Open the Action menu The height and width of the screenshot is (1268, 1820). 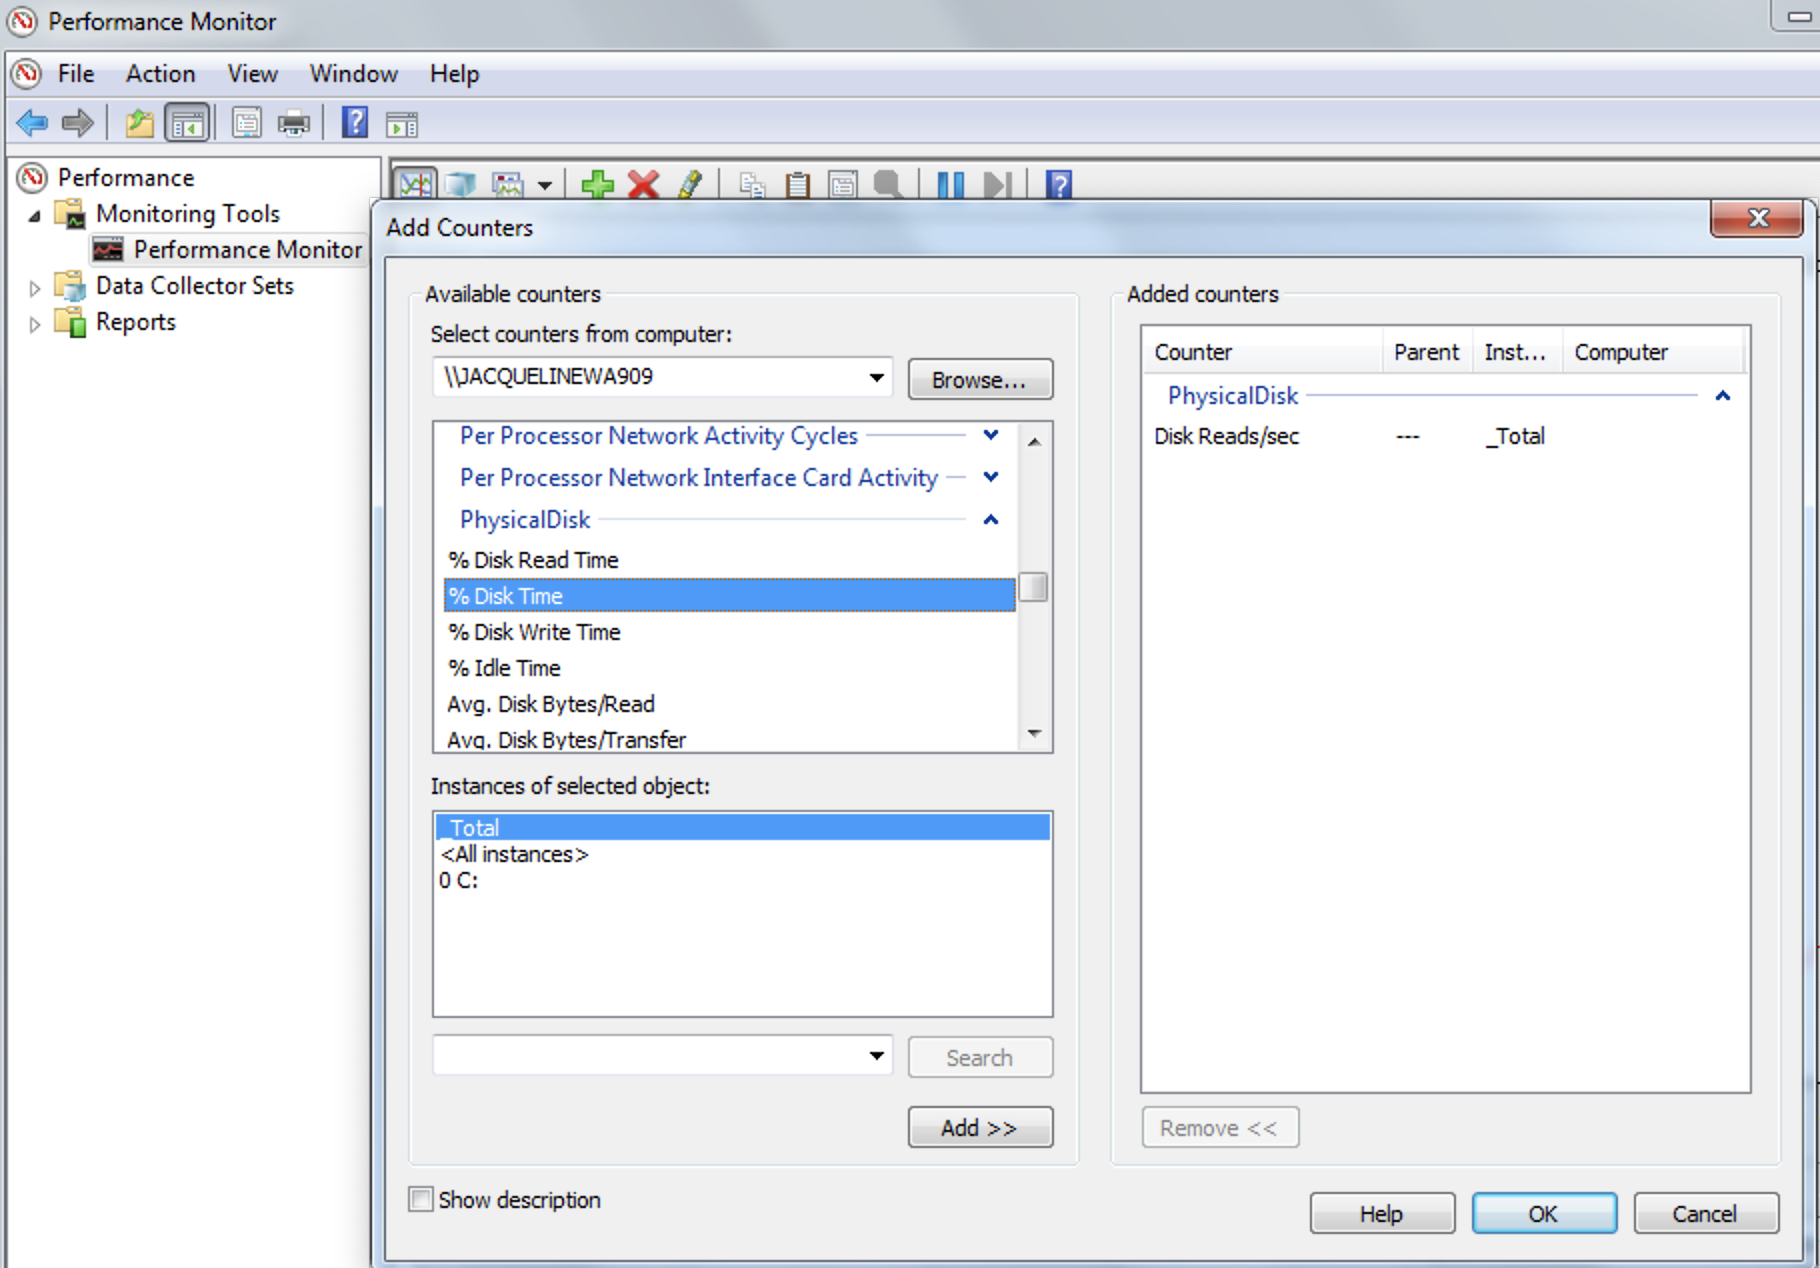pos(160,73)
